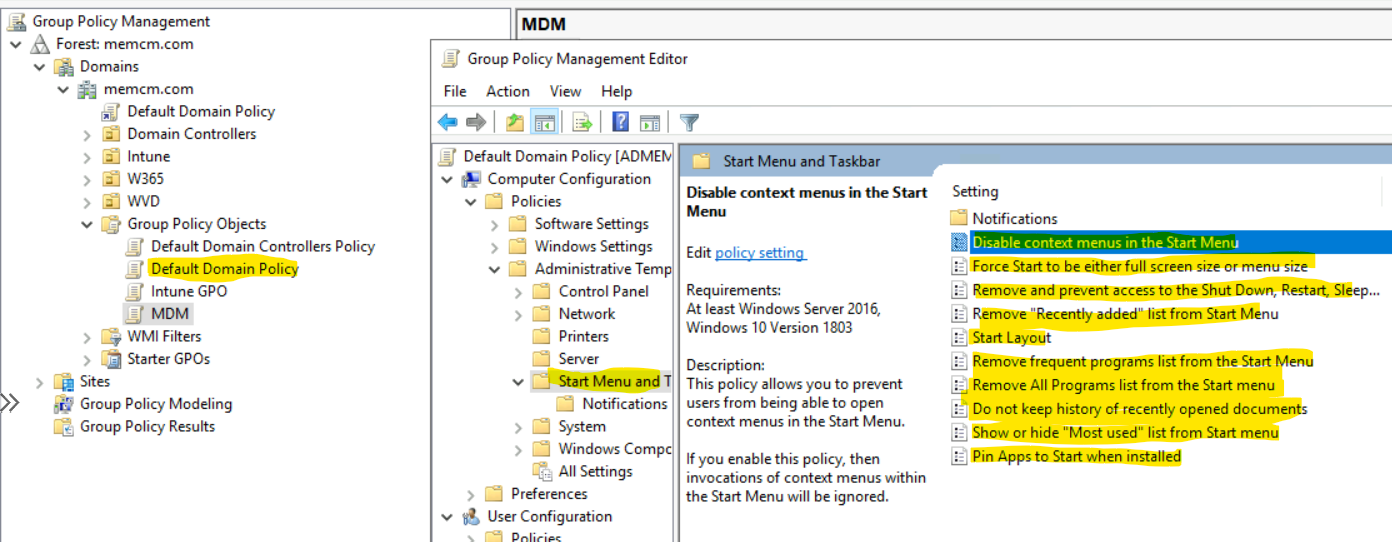Open the File menu
This screenshot has width=1392, height=542.
coord(455,91)
